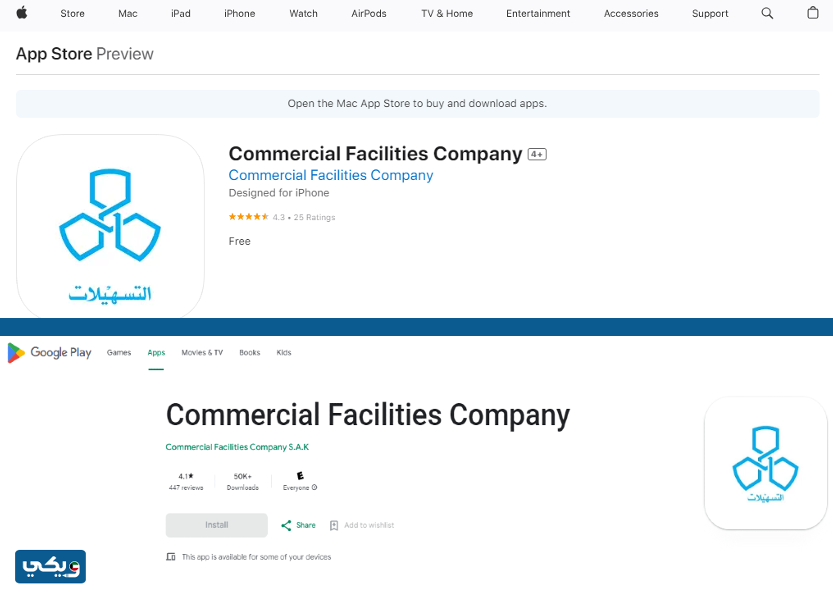The width and height of the screenshot is (833, 596).
Task: Open the shopping bag icon
Action: click(x=812, y=13)
